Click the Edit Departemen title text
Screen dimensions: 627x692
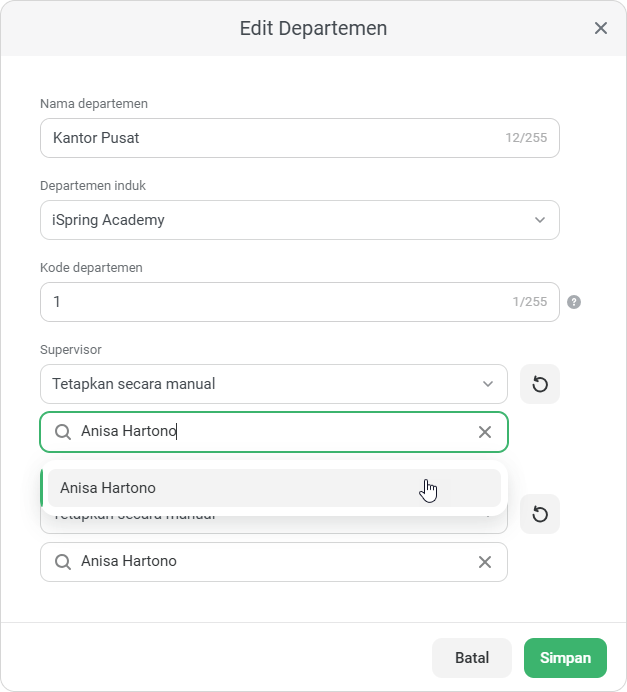(313, 28)
